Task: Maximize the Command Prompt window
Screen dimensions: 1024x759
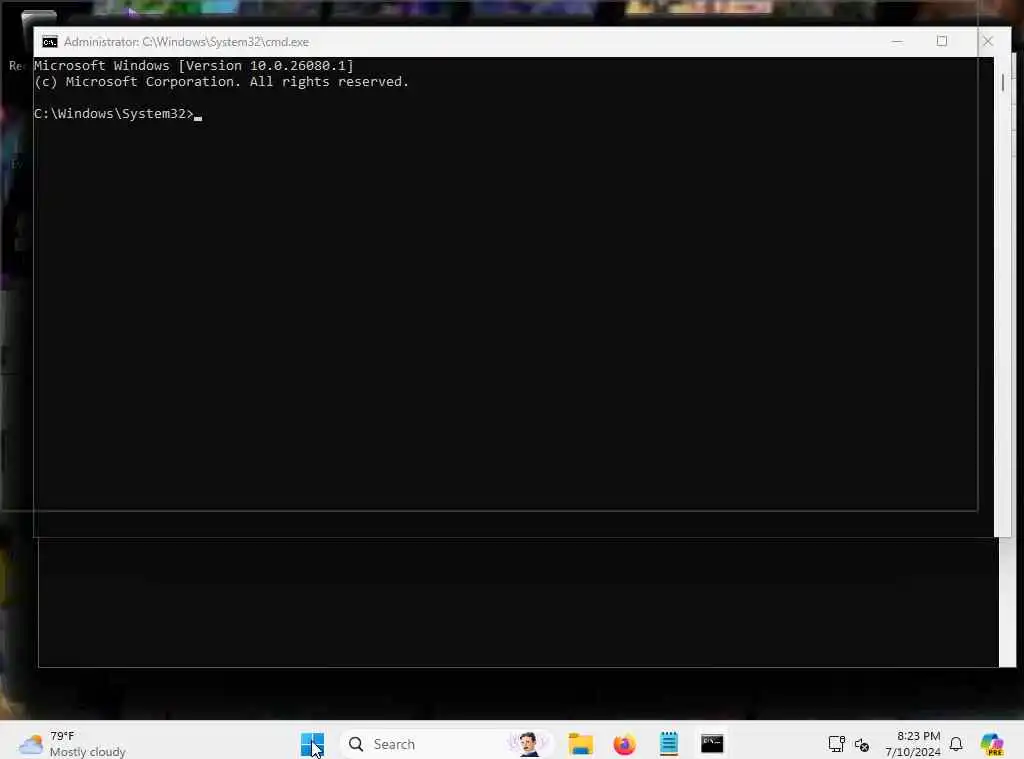Action: click(x=942, y=41)
